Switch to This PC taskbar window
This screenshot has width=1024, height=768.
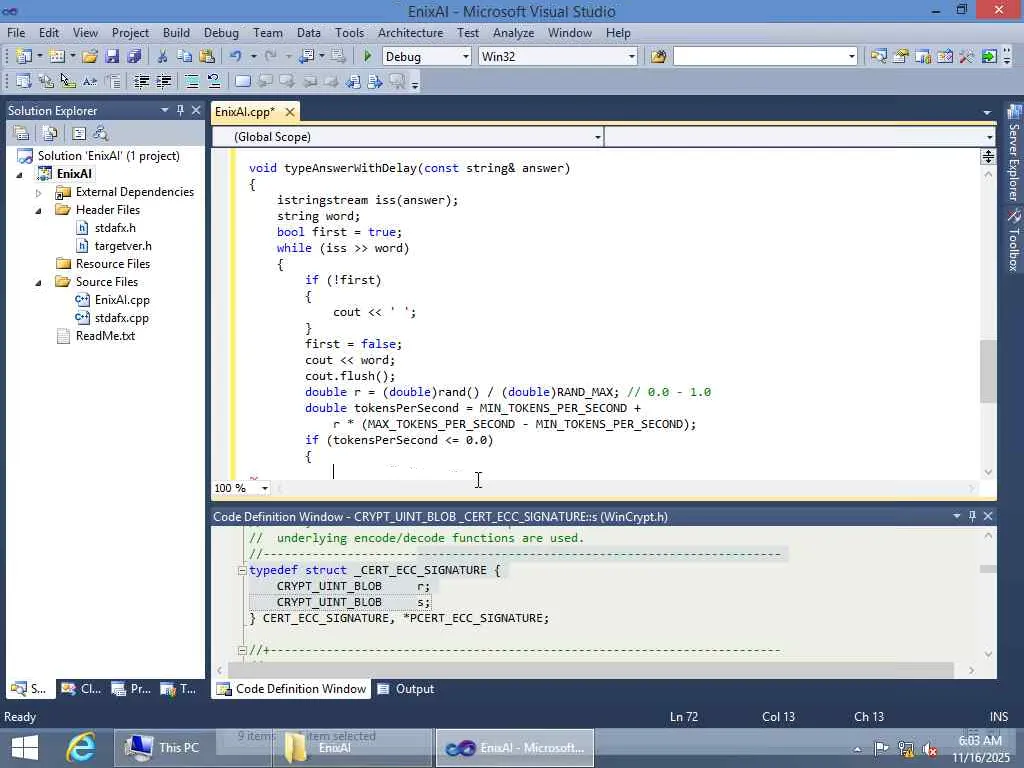tap(191, 748)
